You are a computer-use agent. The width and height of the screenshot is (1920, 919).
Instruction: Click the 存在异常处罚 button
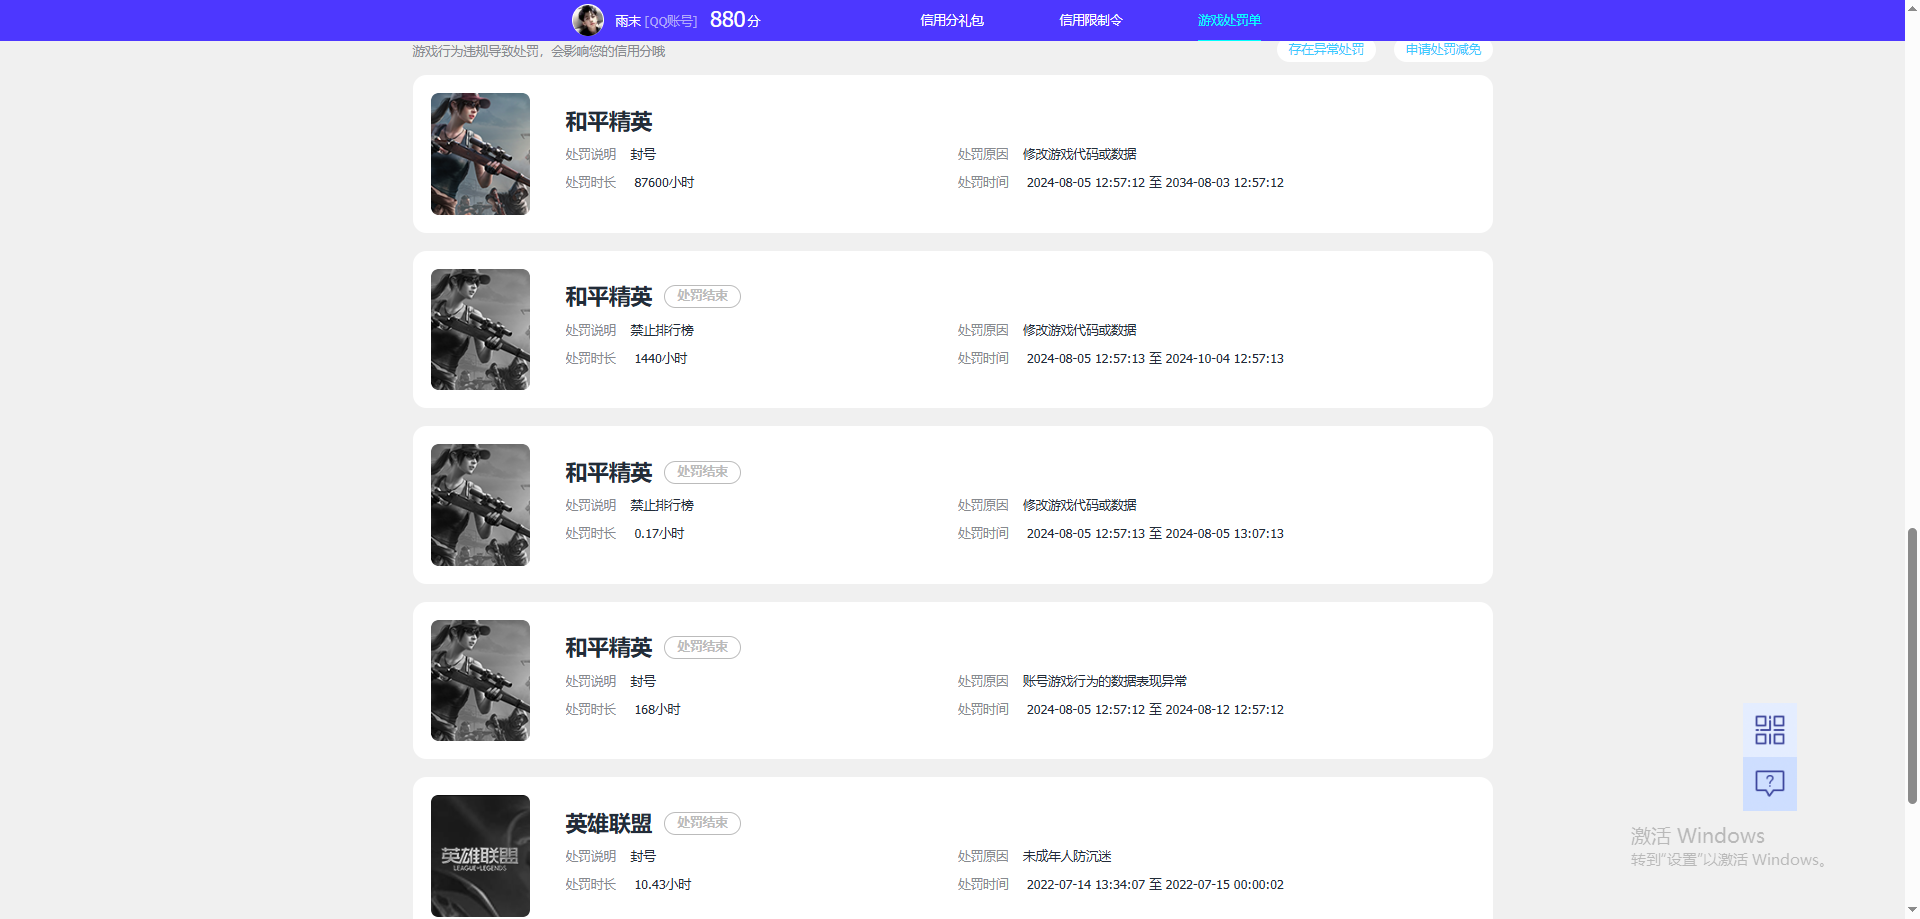[x=1326, y=50]
